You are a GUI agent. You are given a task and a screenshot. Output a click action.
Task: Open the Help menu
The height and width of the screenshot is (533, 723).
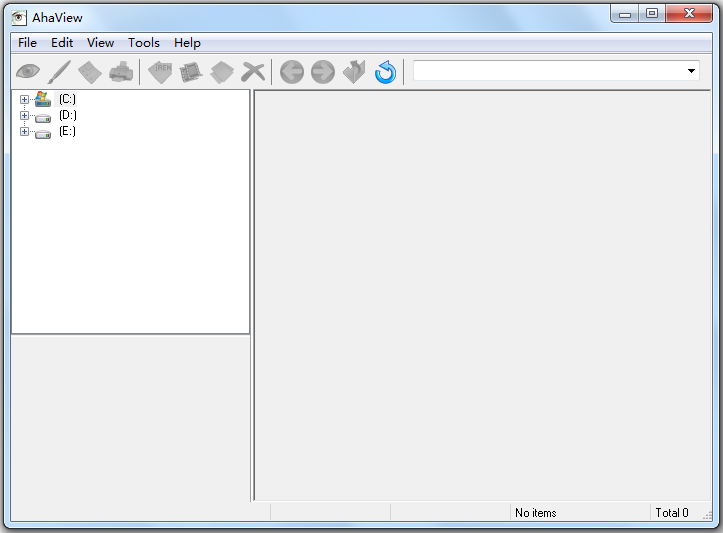[x=187, y=43]
